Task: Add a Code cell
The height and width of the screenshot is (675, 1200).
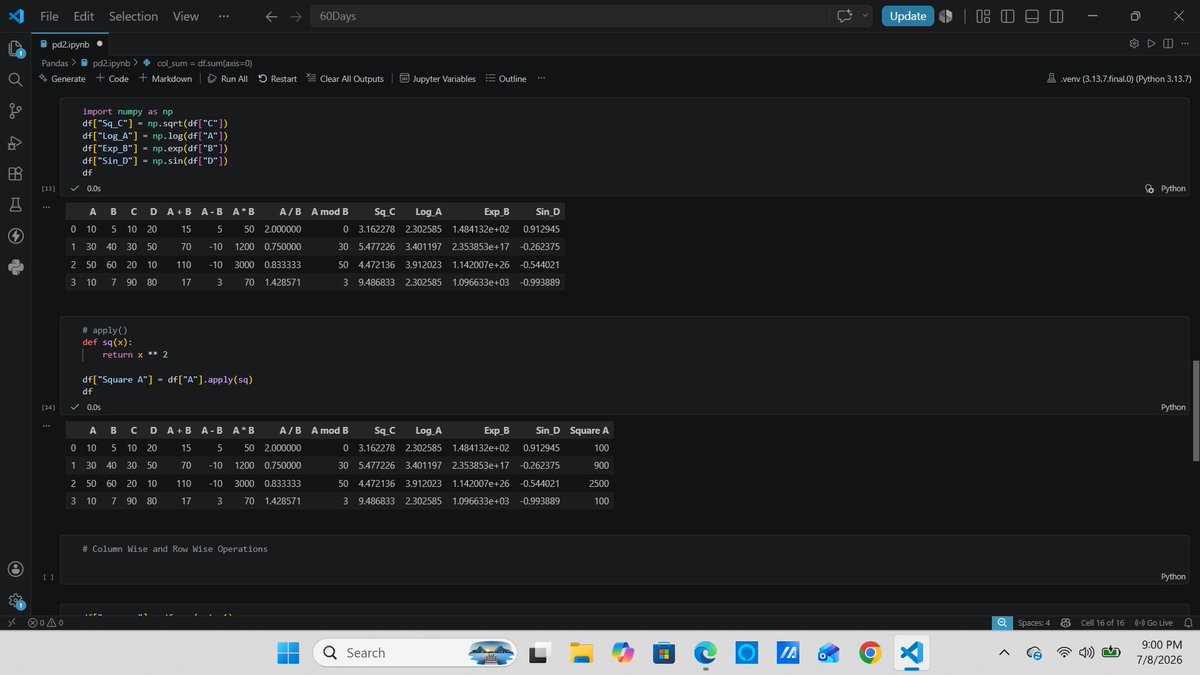Action: click(x=112, y=79)
